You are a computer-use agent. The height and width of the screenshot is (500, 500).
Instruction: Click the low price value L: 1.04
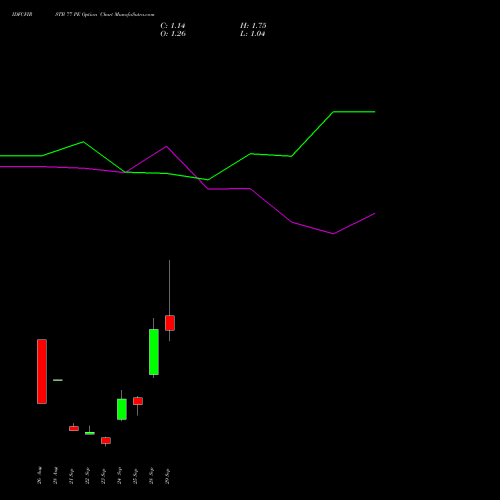(x=252, y=34)
